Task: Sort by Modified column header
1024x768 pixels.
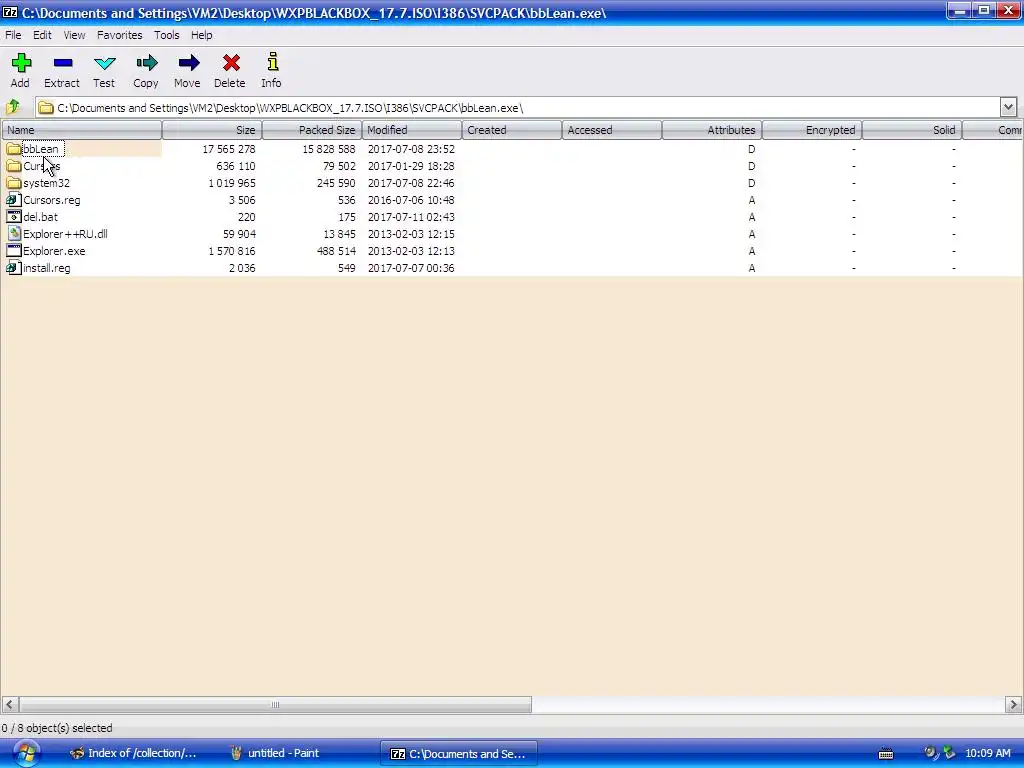Action: (x=412, y=130)
